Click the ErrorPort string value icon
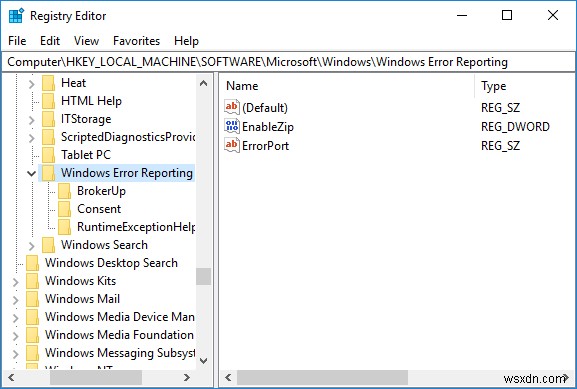 (232, 145)
